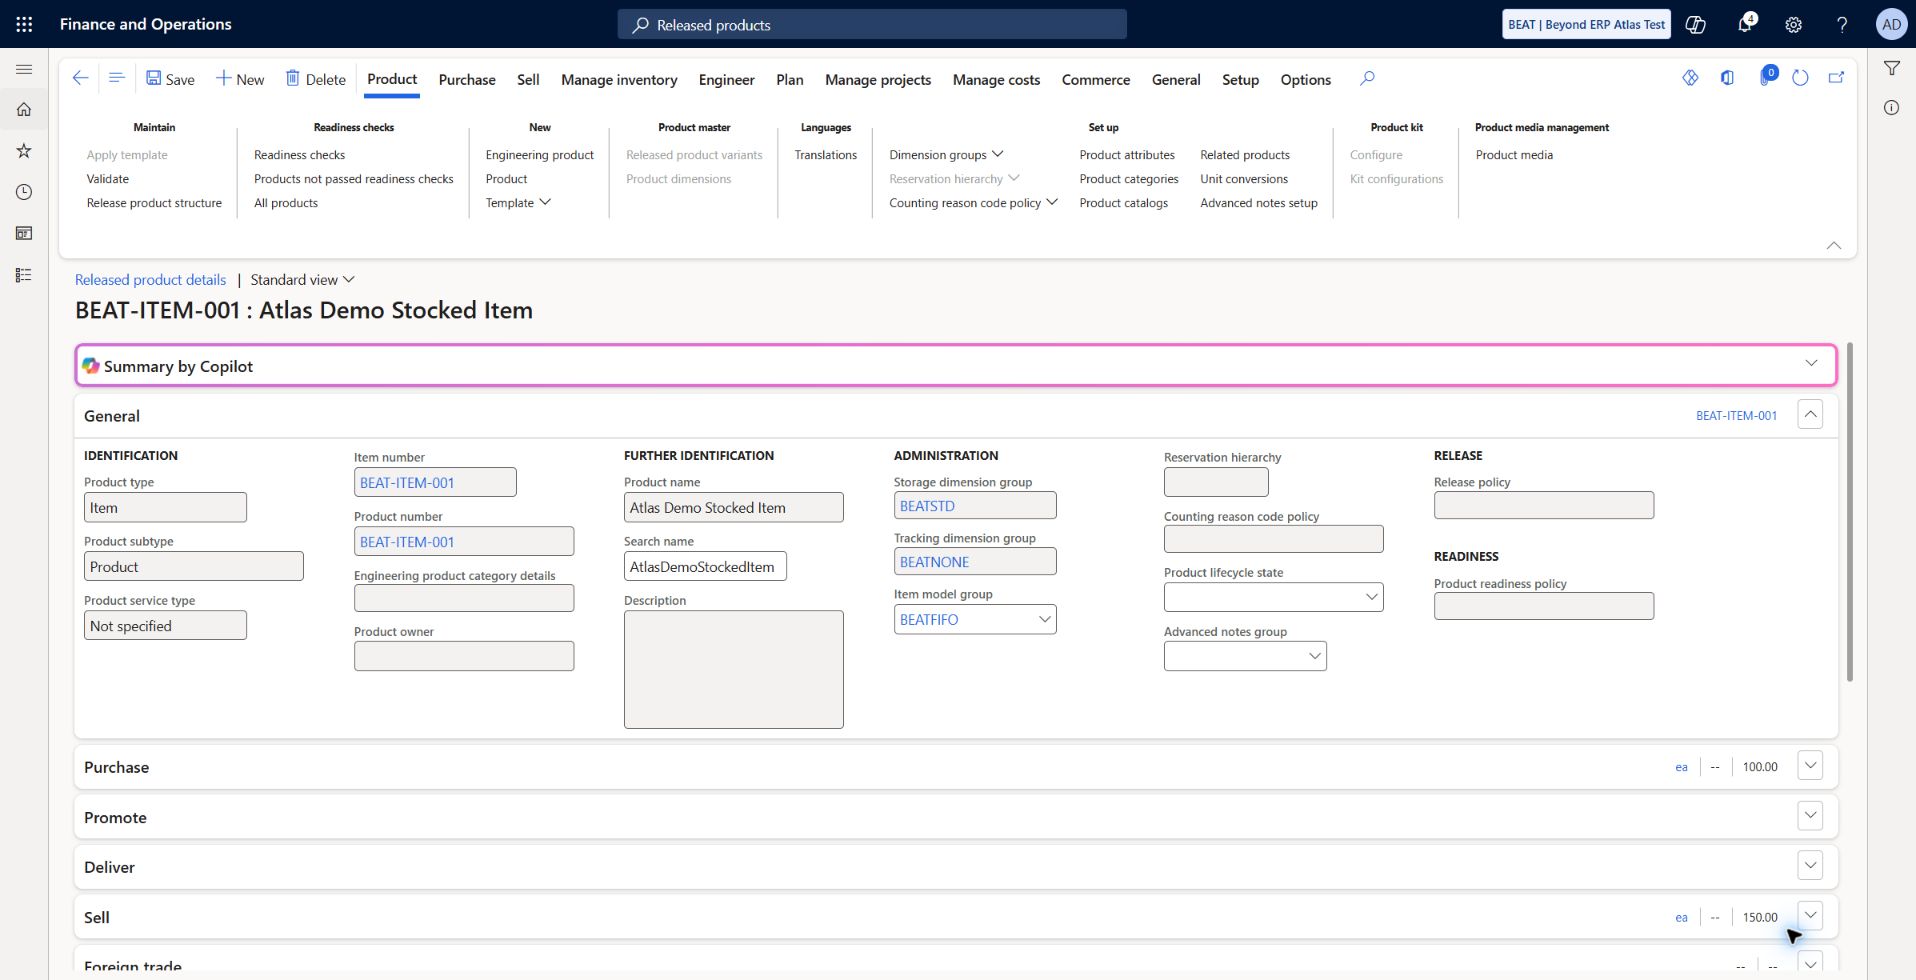This screenshot has width=1916, height=980.
Task: Open the app launcher waffle menu
Action: 24,24
